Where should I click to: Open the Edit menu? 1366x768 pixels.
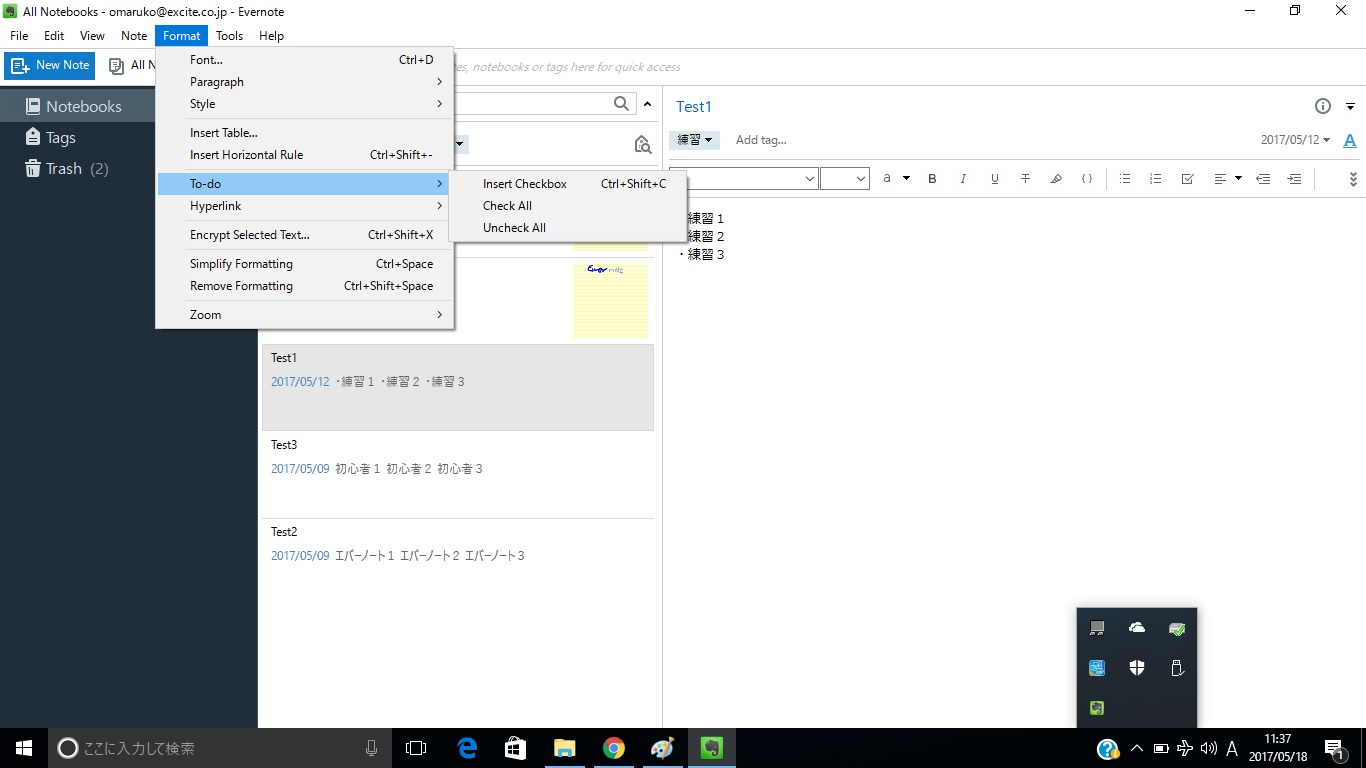pos(54,36)
